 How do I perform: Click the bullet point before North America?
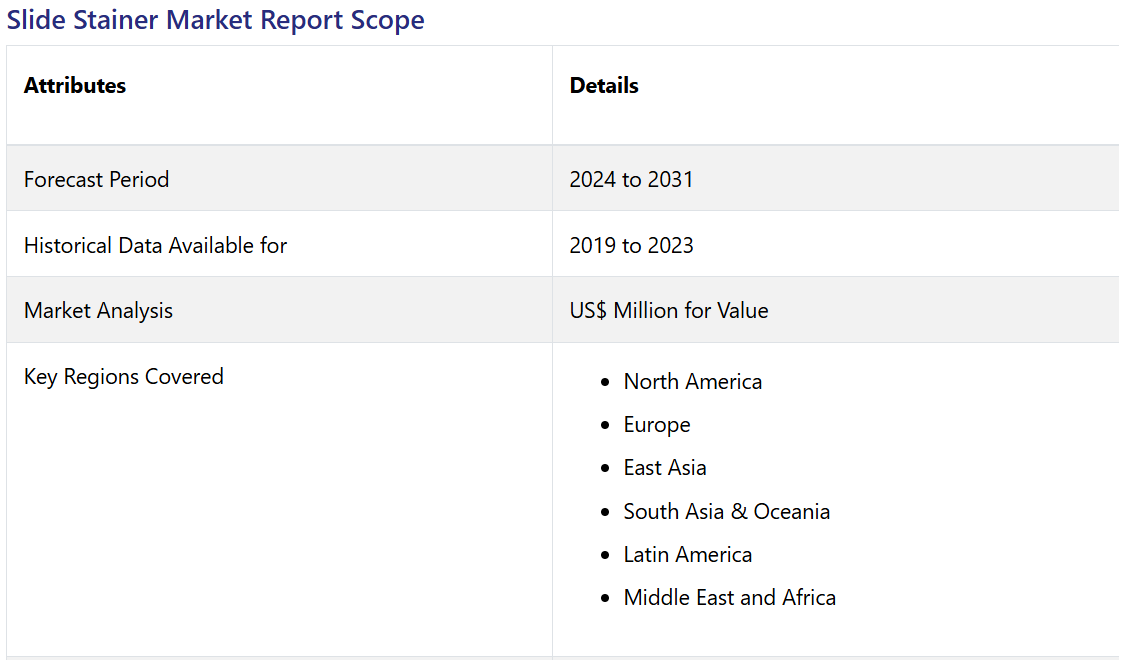pos(605,383)
